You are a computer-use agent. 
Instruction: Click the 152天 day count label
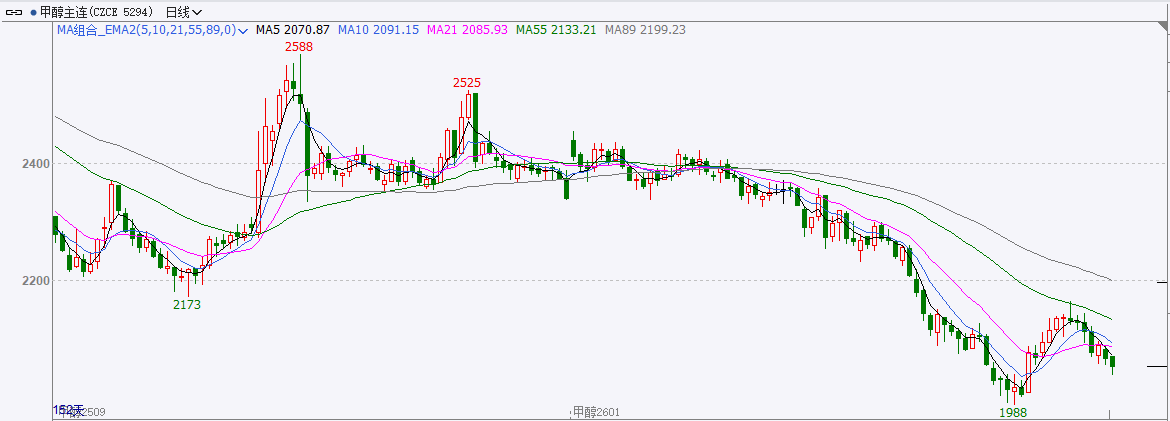(68, 410)
